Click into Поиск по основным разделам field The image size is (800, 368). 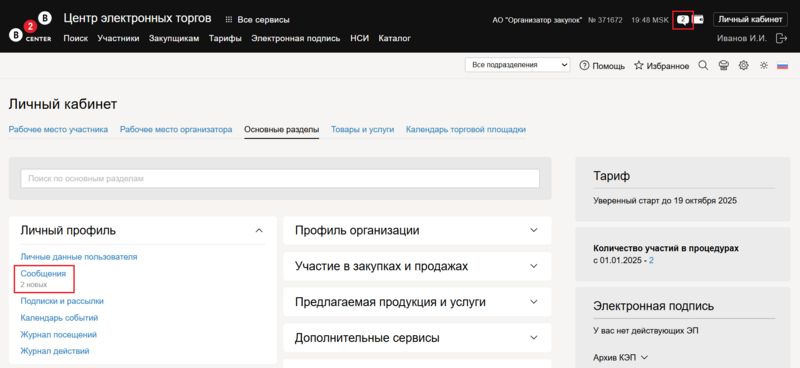click(280, 179)
